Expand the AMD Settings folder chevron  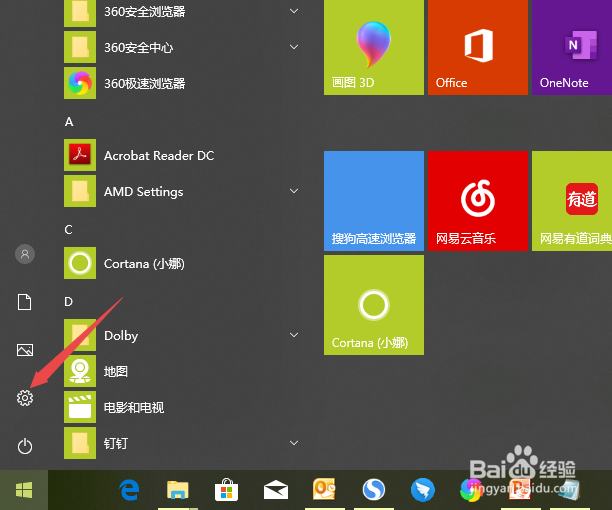coord(294,191)
